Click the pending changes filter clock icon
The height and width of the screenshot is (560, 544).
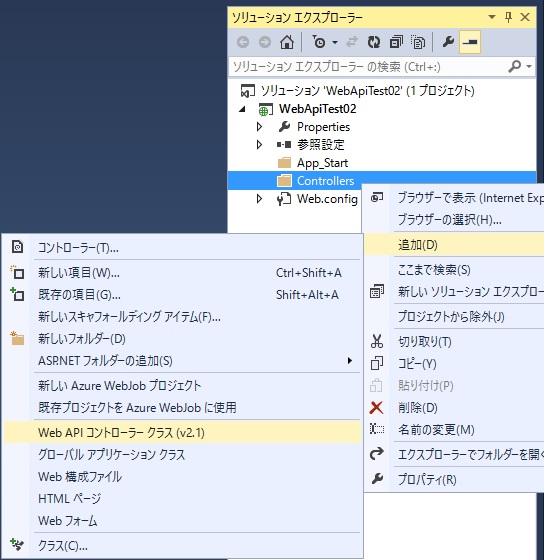[x=319, y=42]
